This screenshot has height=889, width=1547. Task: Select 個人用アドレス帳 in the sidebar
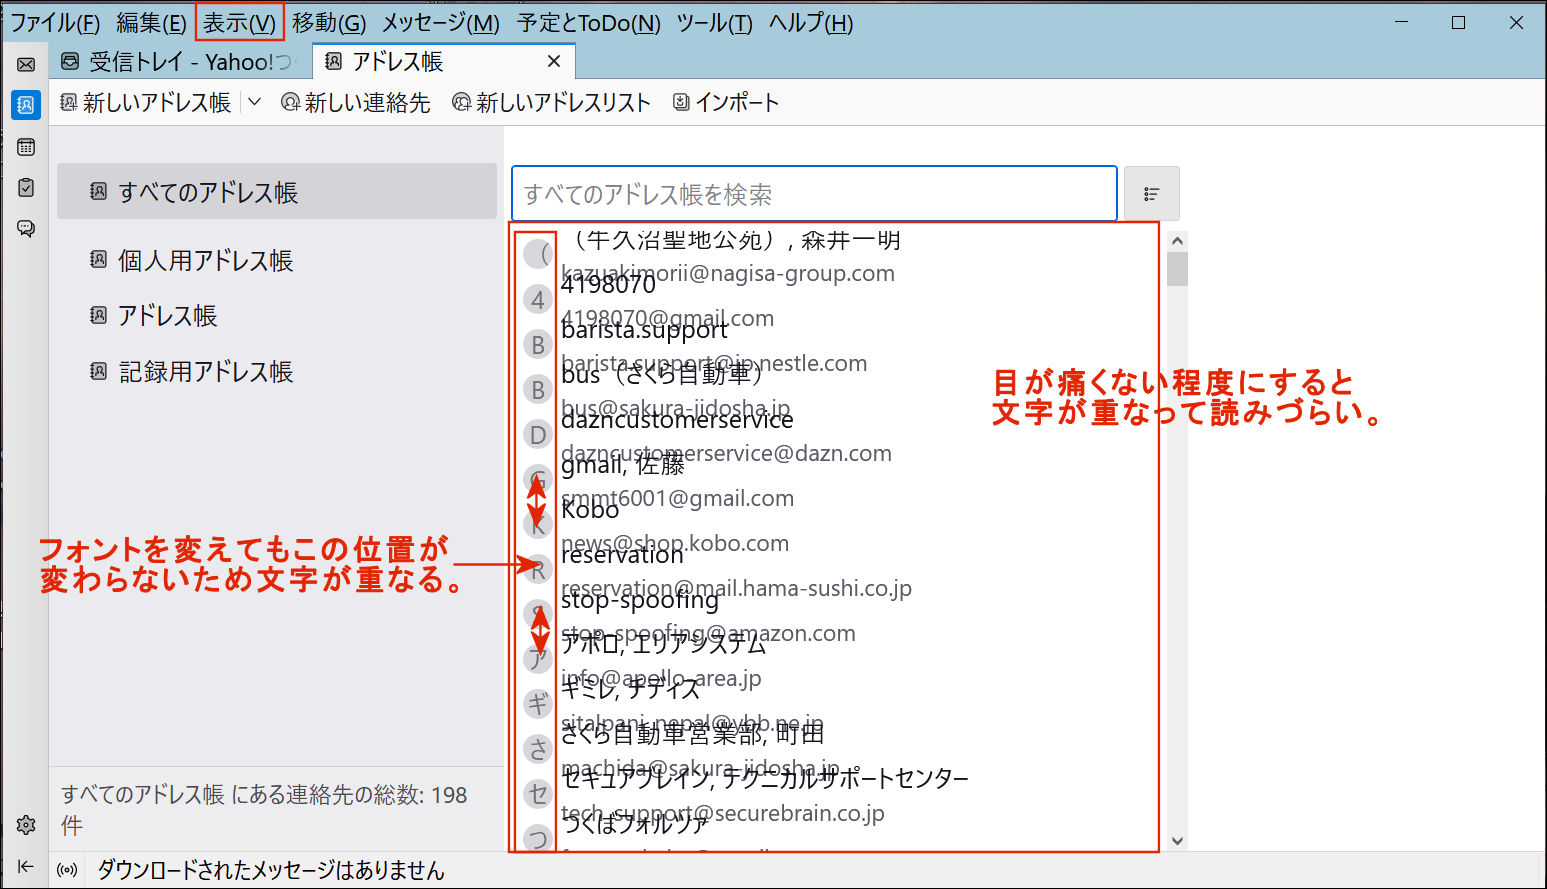click(x=205, y=261)
